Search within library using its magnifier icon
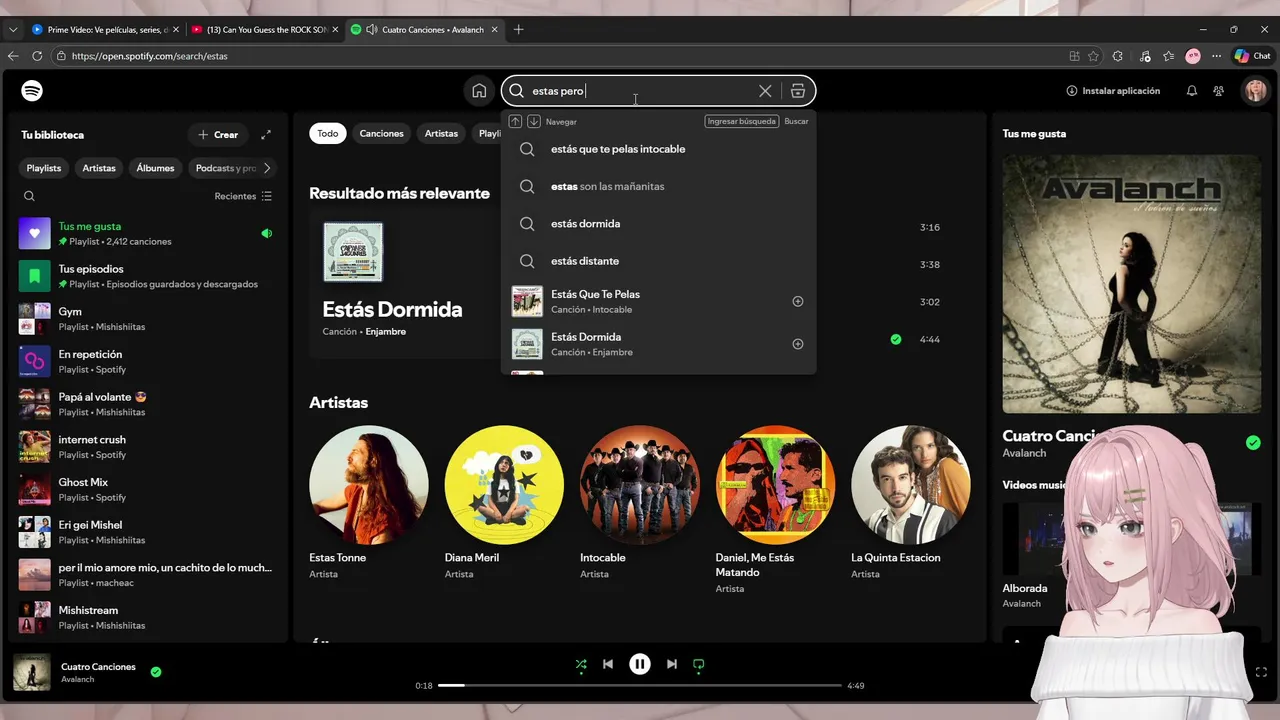The image size is (1280, 720). [29, 196]
